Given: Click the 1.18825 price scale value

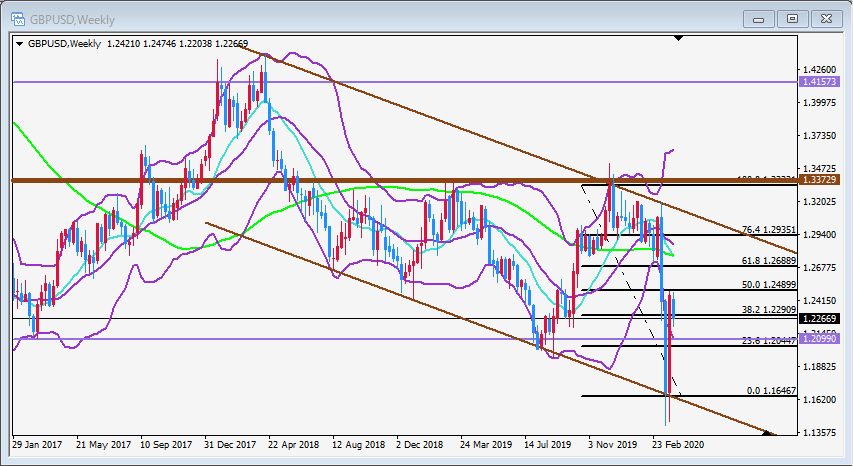Looking at the screenshot, I should coord(819,366).
